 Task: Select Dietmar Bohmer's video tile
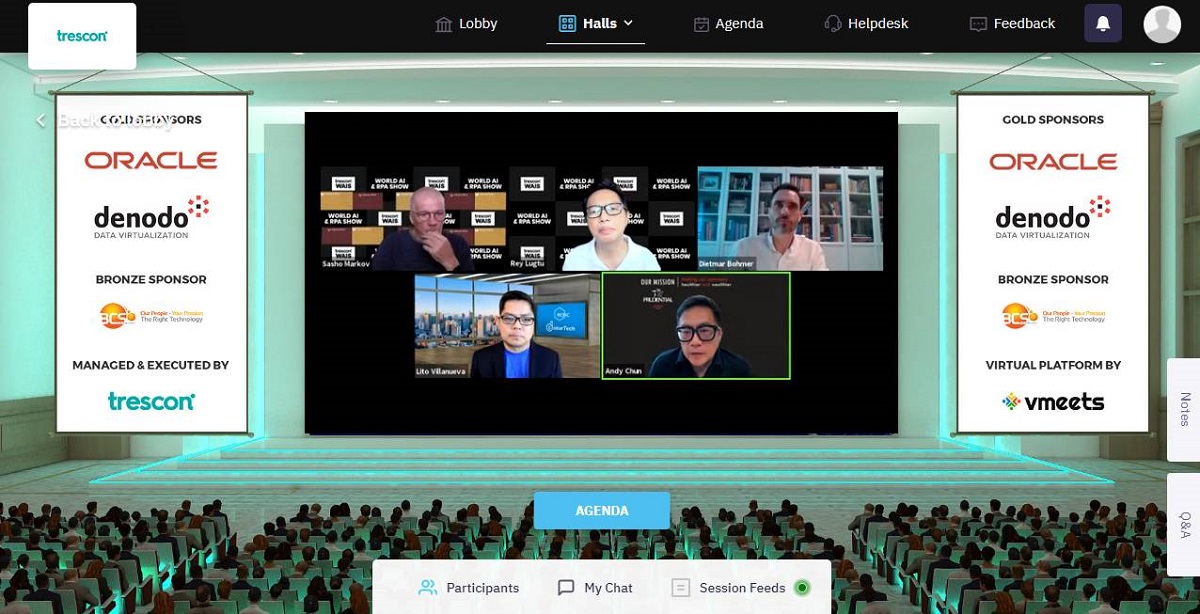coord(790,218)
